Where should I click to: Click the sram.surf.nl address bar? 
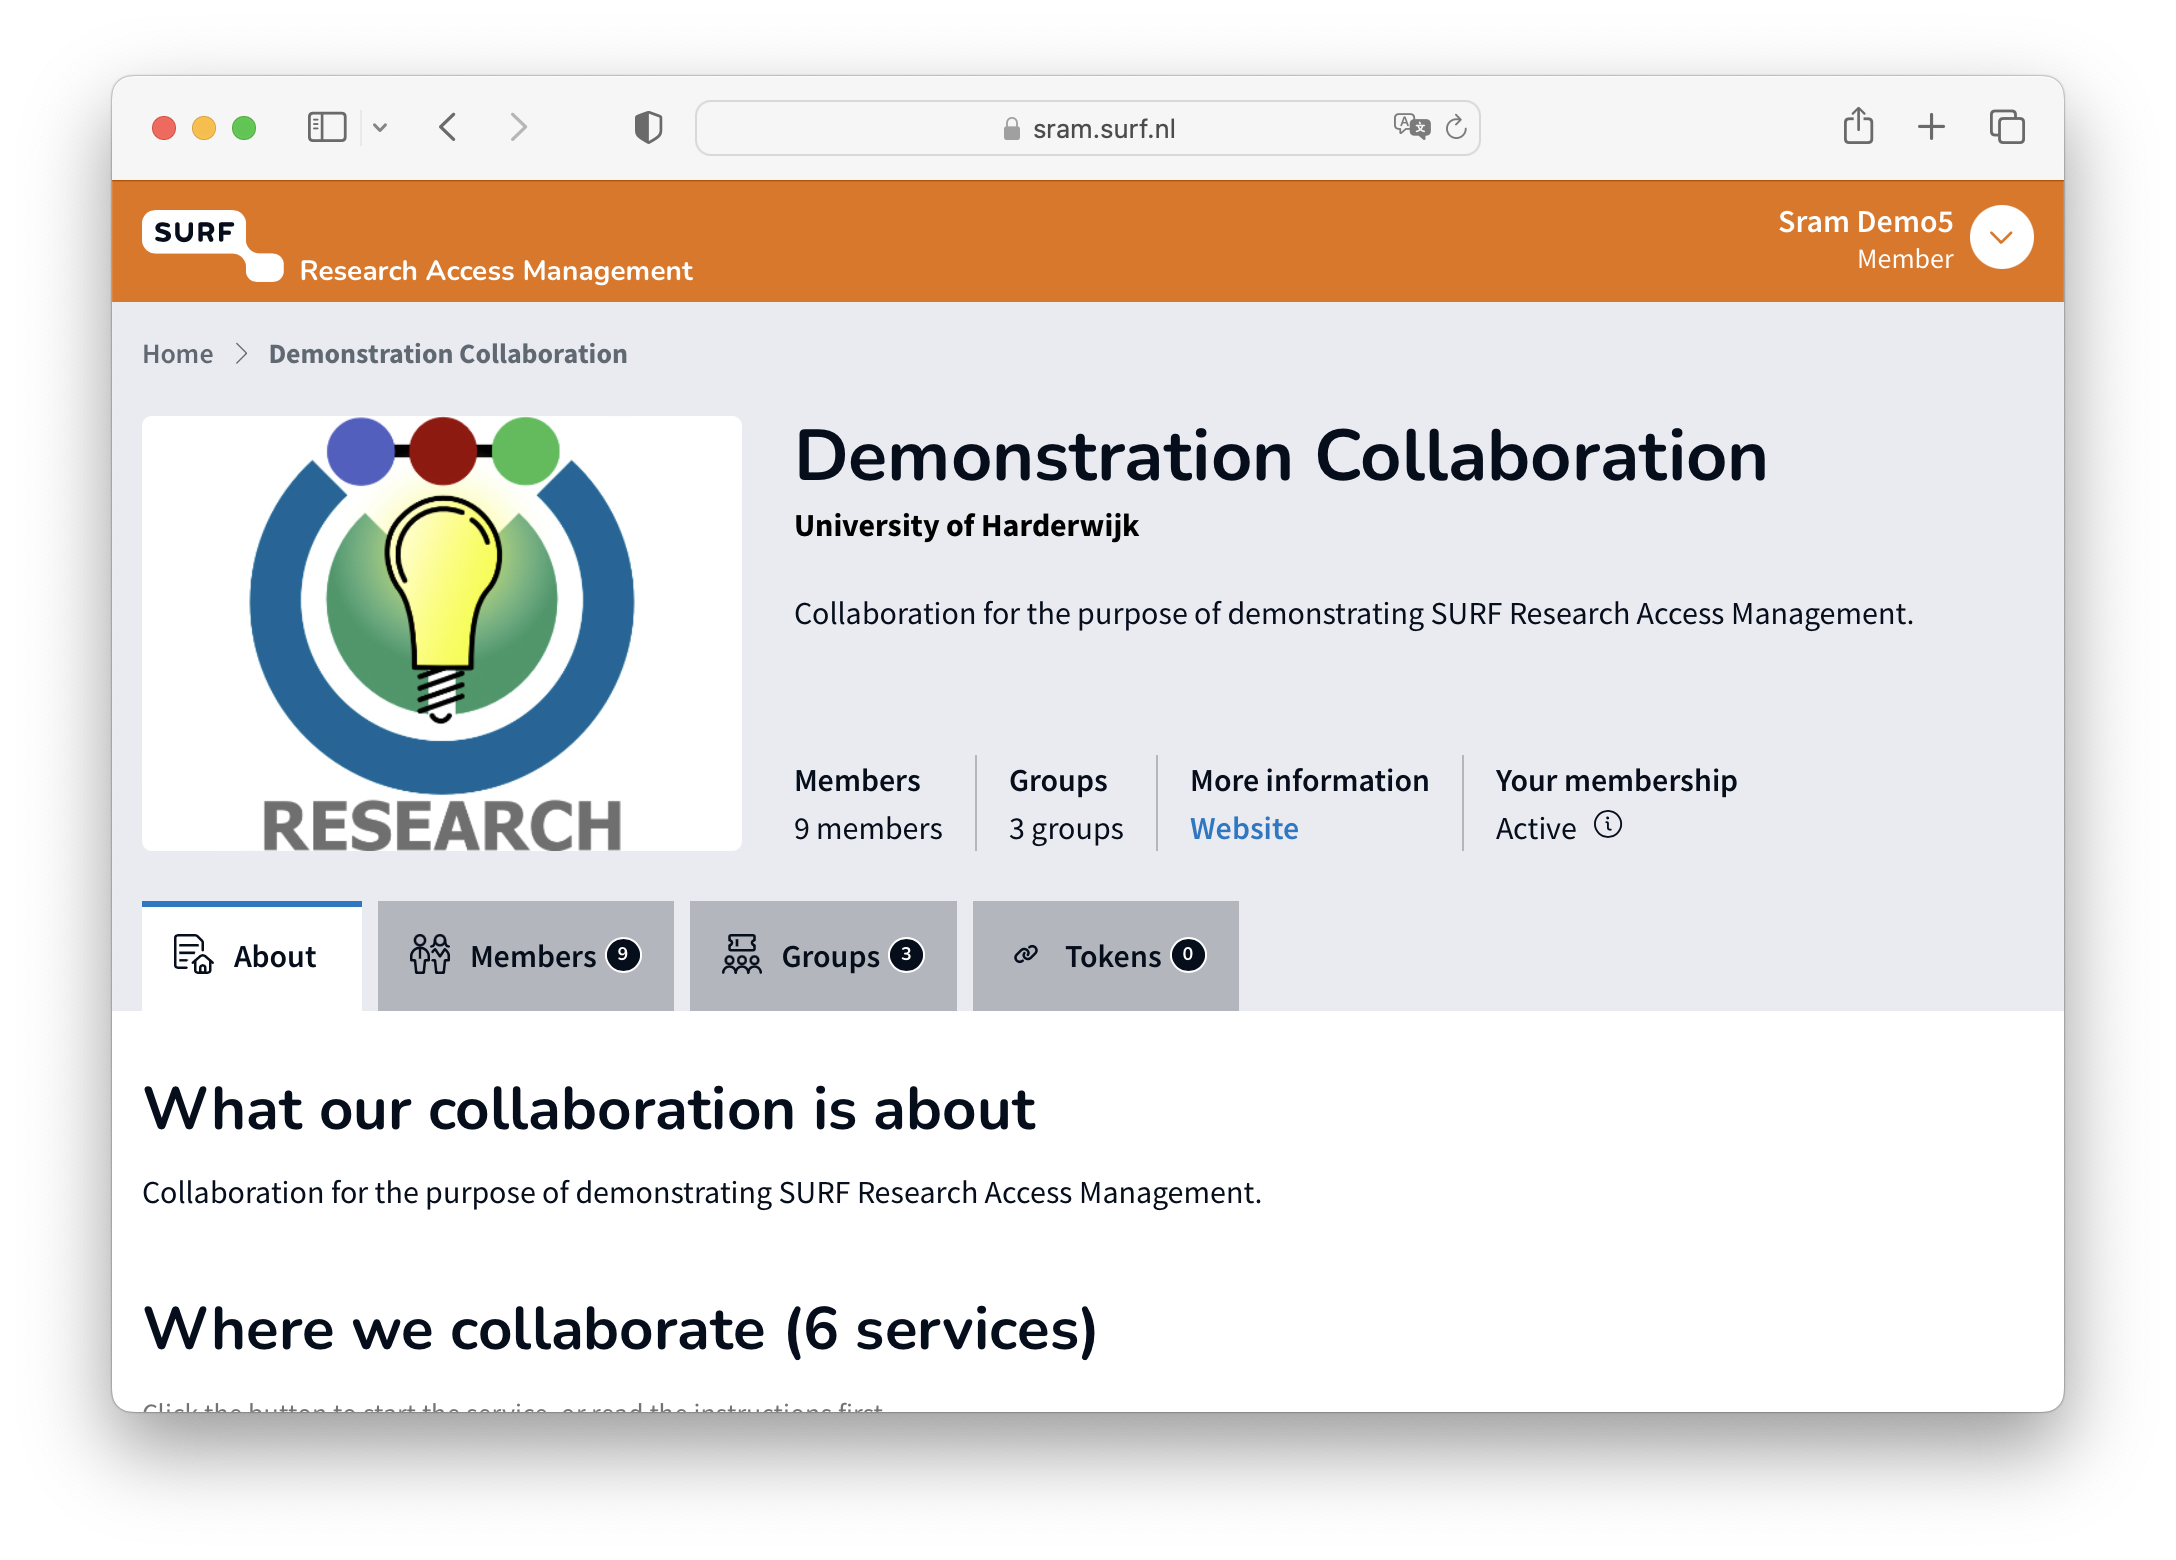click(x=1087, y=128)
